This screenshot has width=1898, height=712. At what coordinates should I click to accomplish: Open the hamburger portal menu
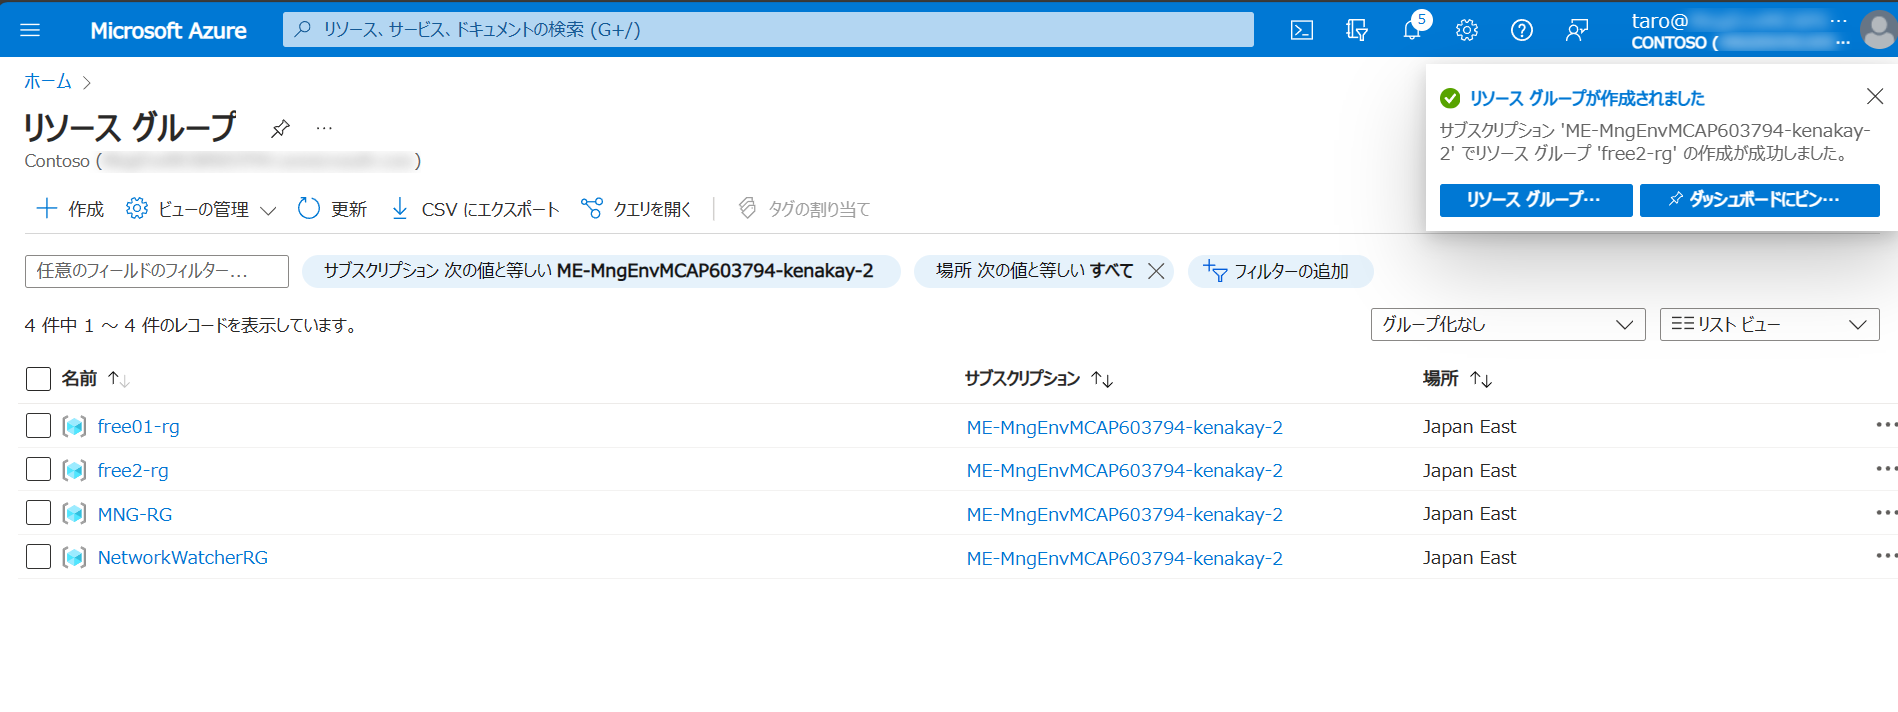click(30, 30)
